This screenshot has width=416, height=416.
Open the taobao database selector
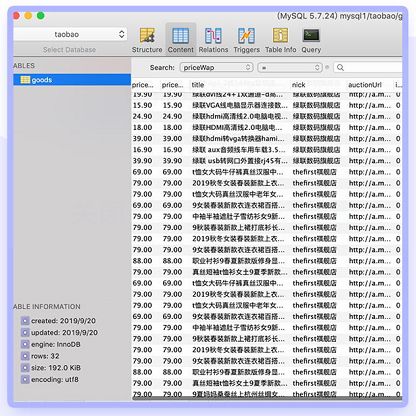70,34
